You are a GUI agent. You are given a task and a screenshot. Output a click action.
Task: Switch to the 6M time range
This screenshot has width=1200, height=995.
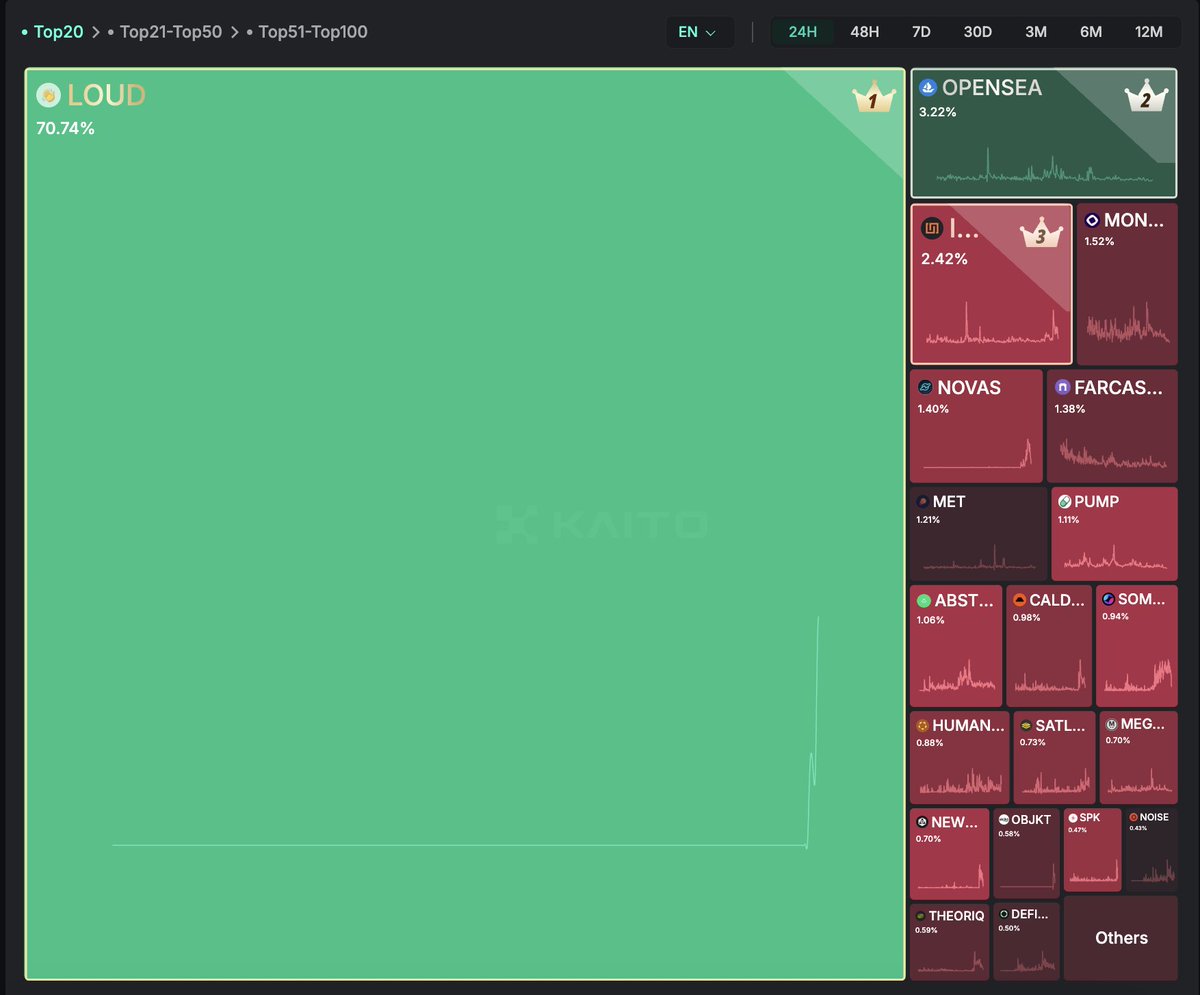tap(1091, 32)
